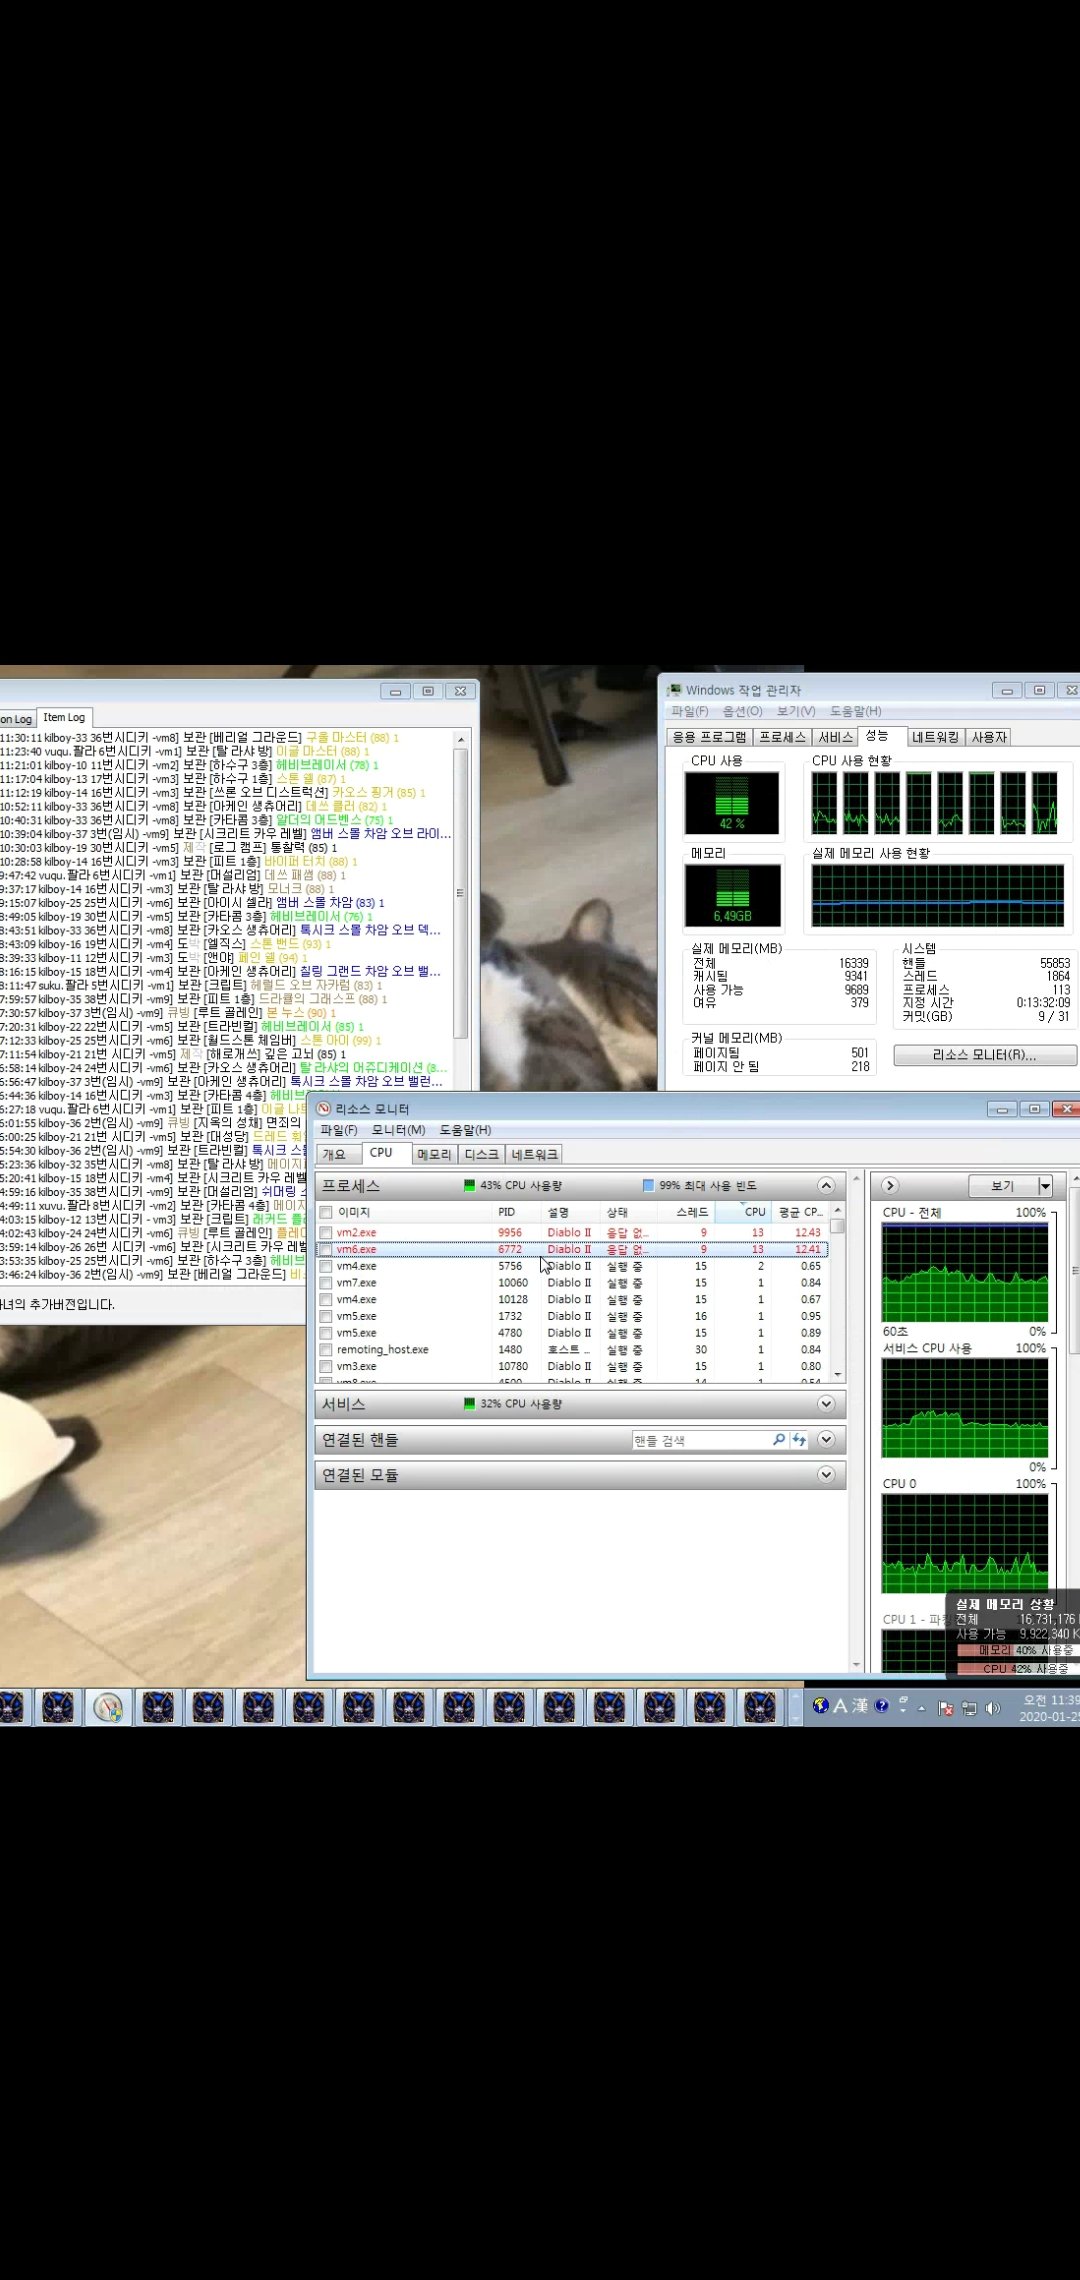Image resolution: width=1080 pixels, height=2280 pixels.
Task: Click the globe input-method icon in the tray
Action: point(820,1705)
